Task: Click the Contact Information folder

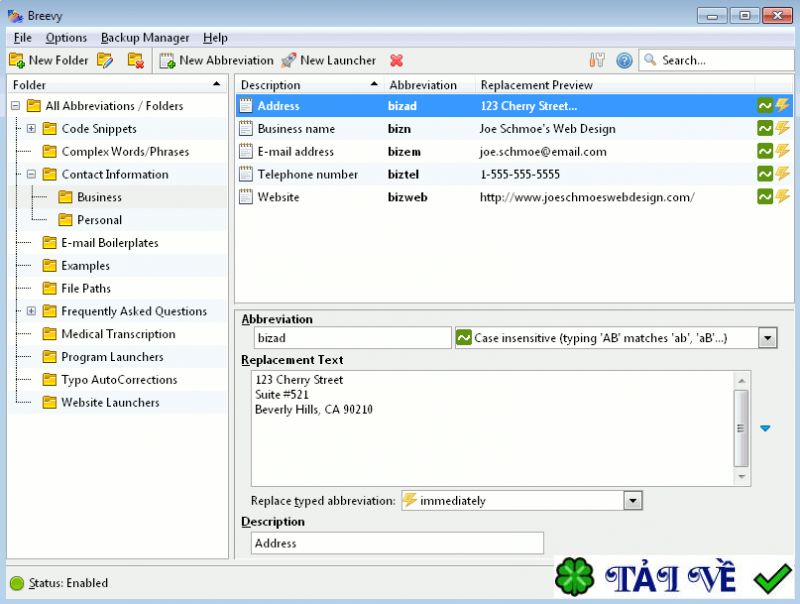Action: (x=115, y=174)
